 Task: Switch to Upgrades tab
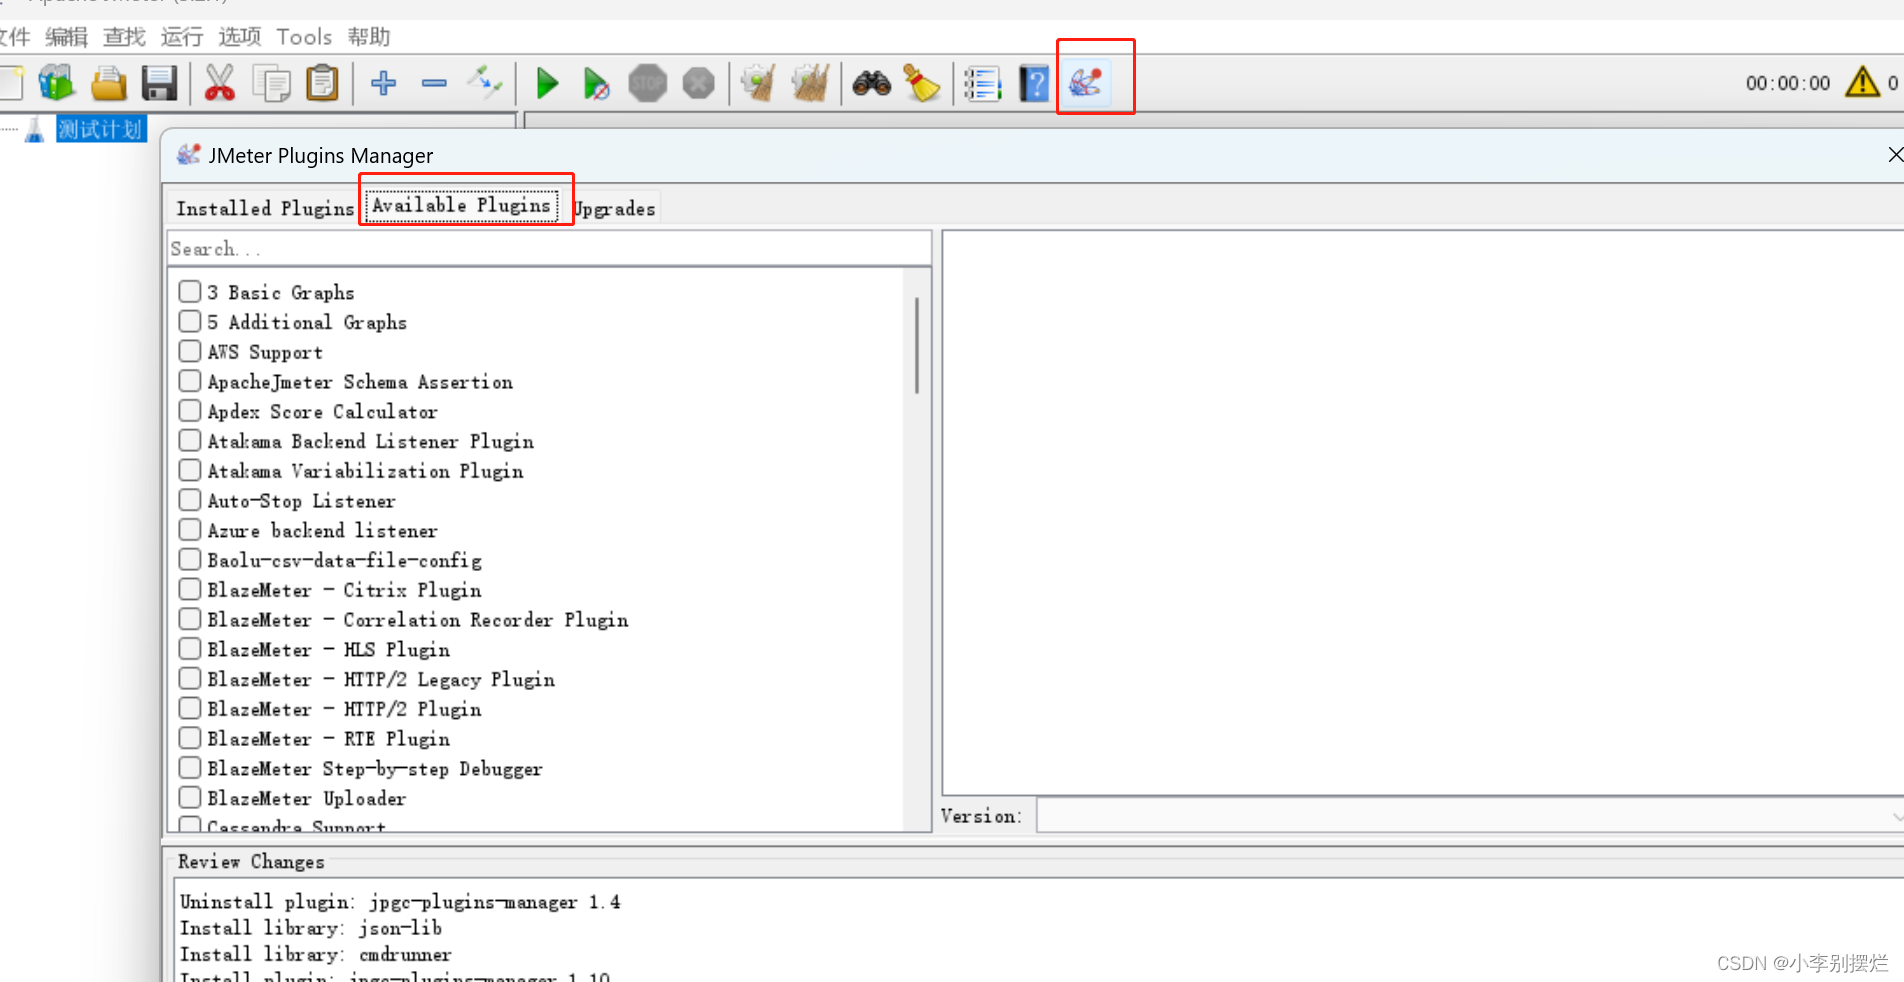tap(614, 208)
